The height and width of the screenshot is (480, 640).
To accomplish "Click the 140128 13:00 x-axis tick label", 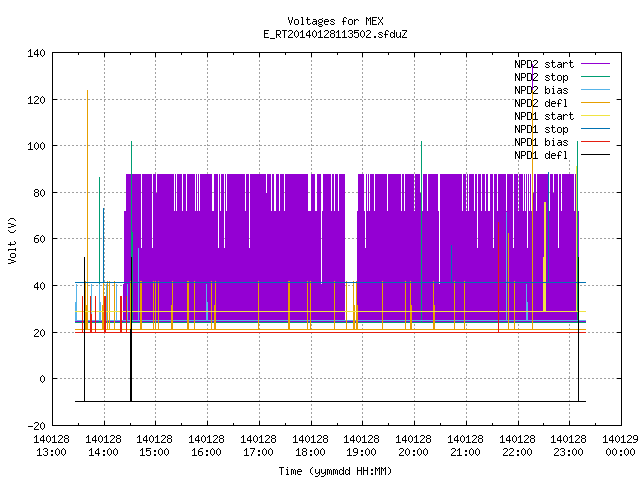I will click(x=51, y=446).
